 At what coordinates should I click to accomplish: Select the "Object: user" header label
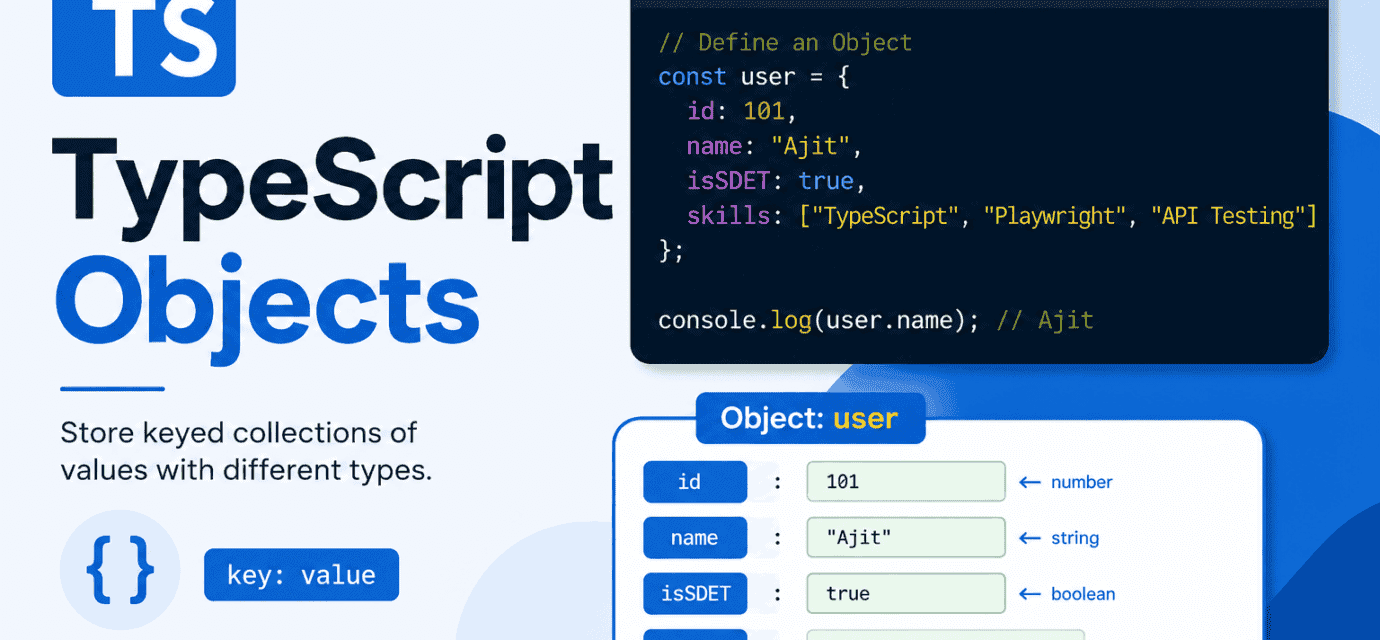click(810, 418)
